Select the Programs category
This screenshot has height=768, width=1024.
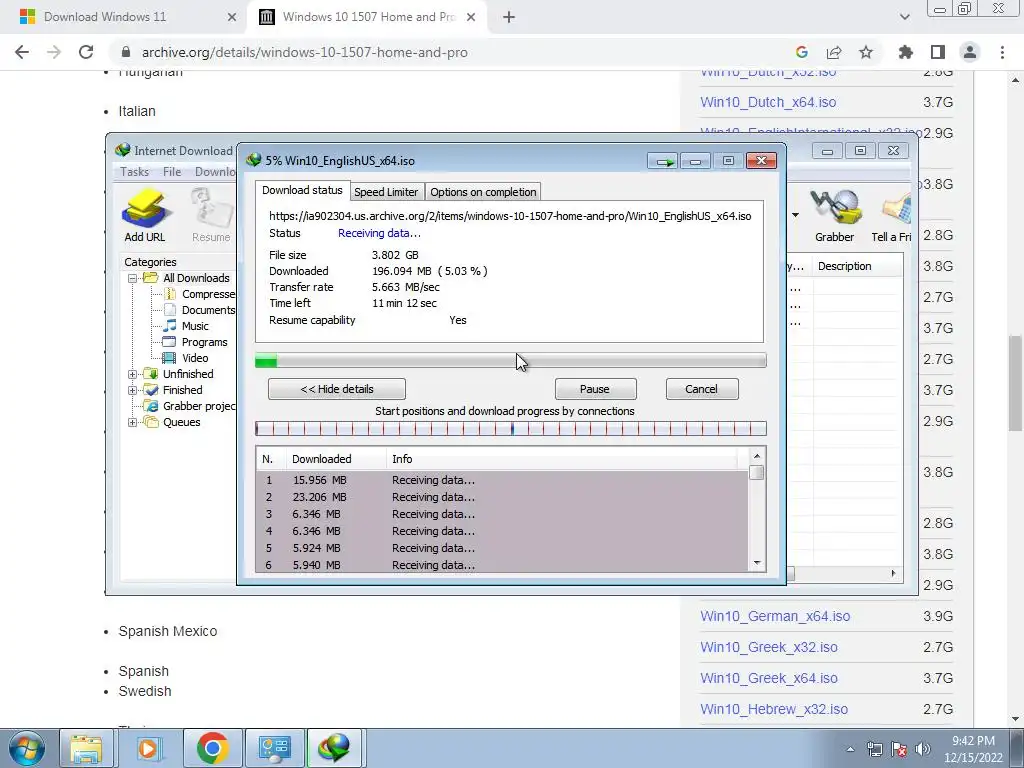click(x=204, y=342)
